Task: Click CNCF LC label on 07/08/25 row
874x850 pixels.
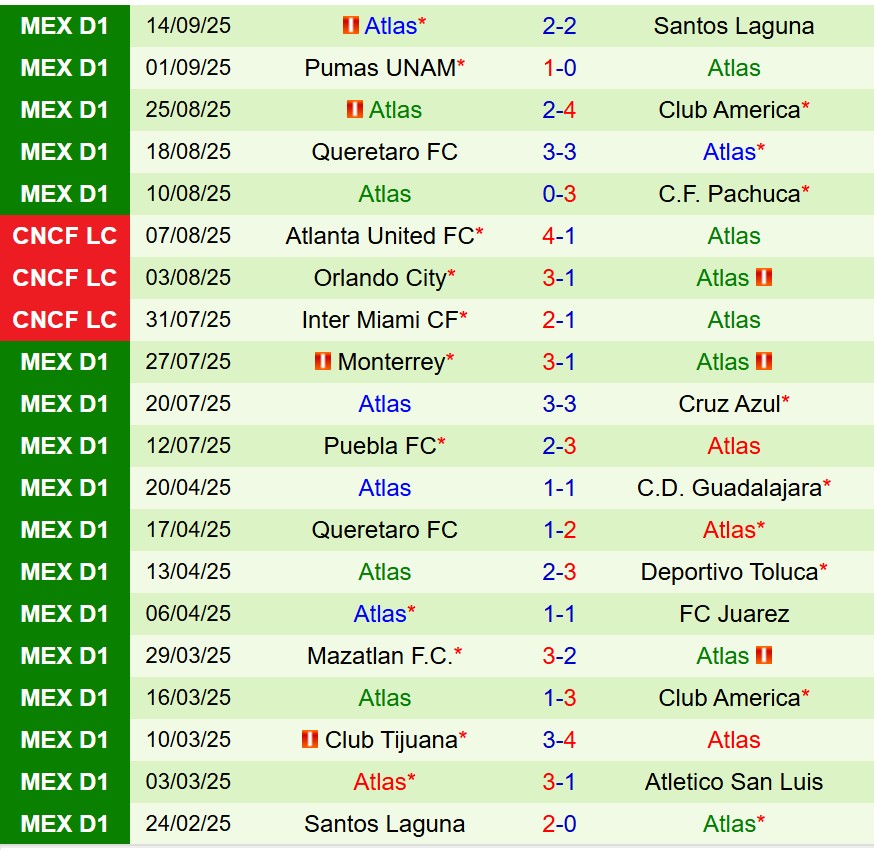Action: coord(65,236)
